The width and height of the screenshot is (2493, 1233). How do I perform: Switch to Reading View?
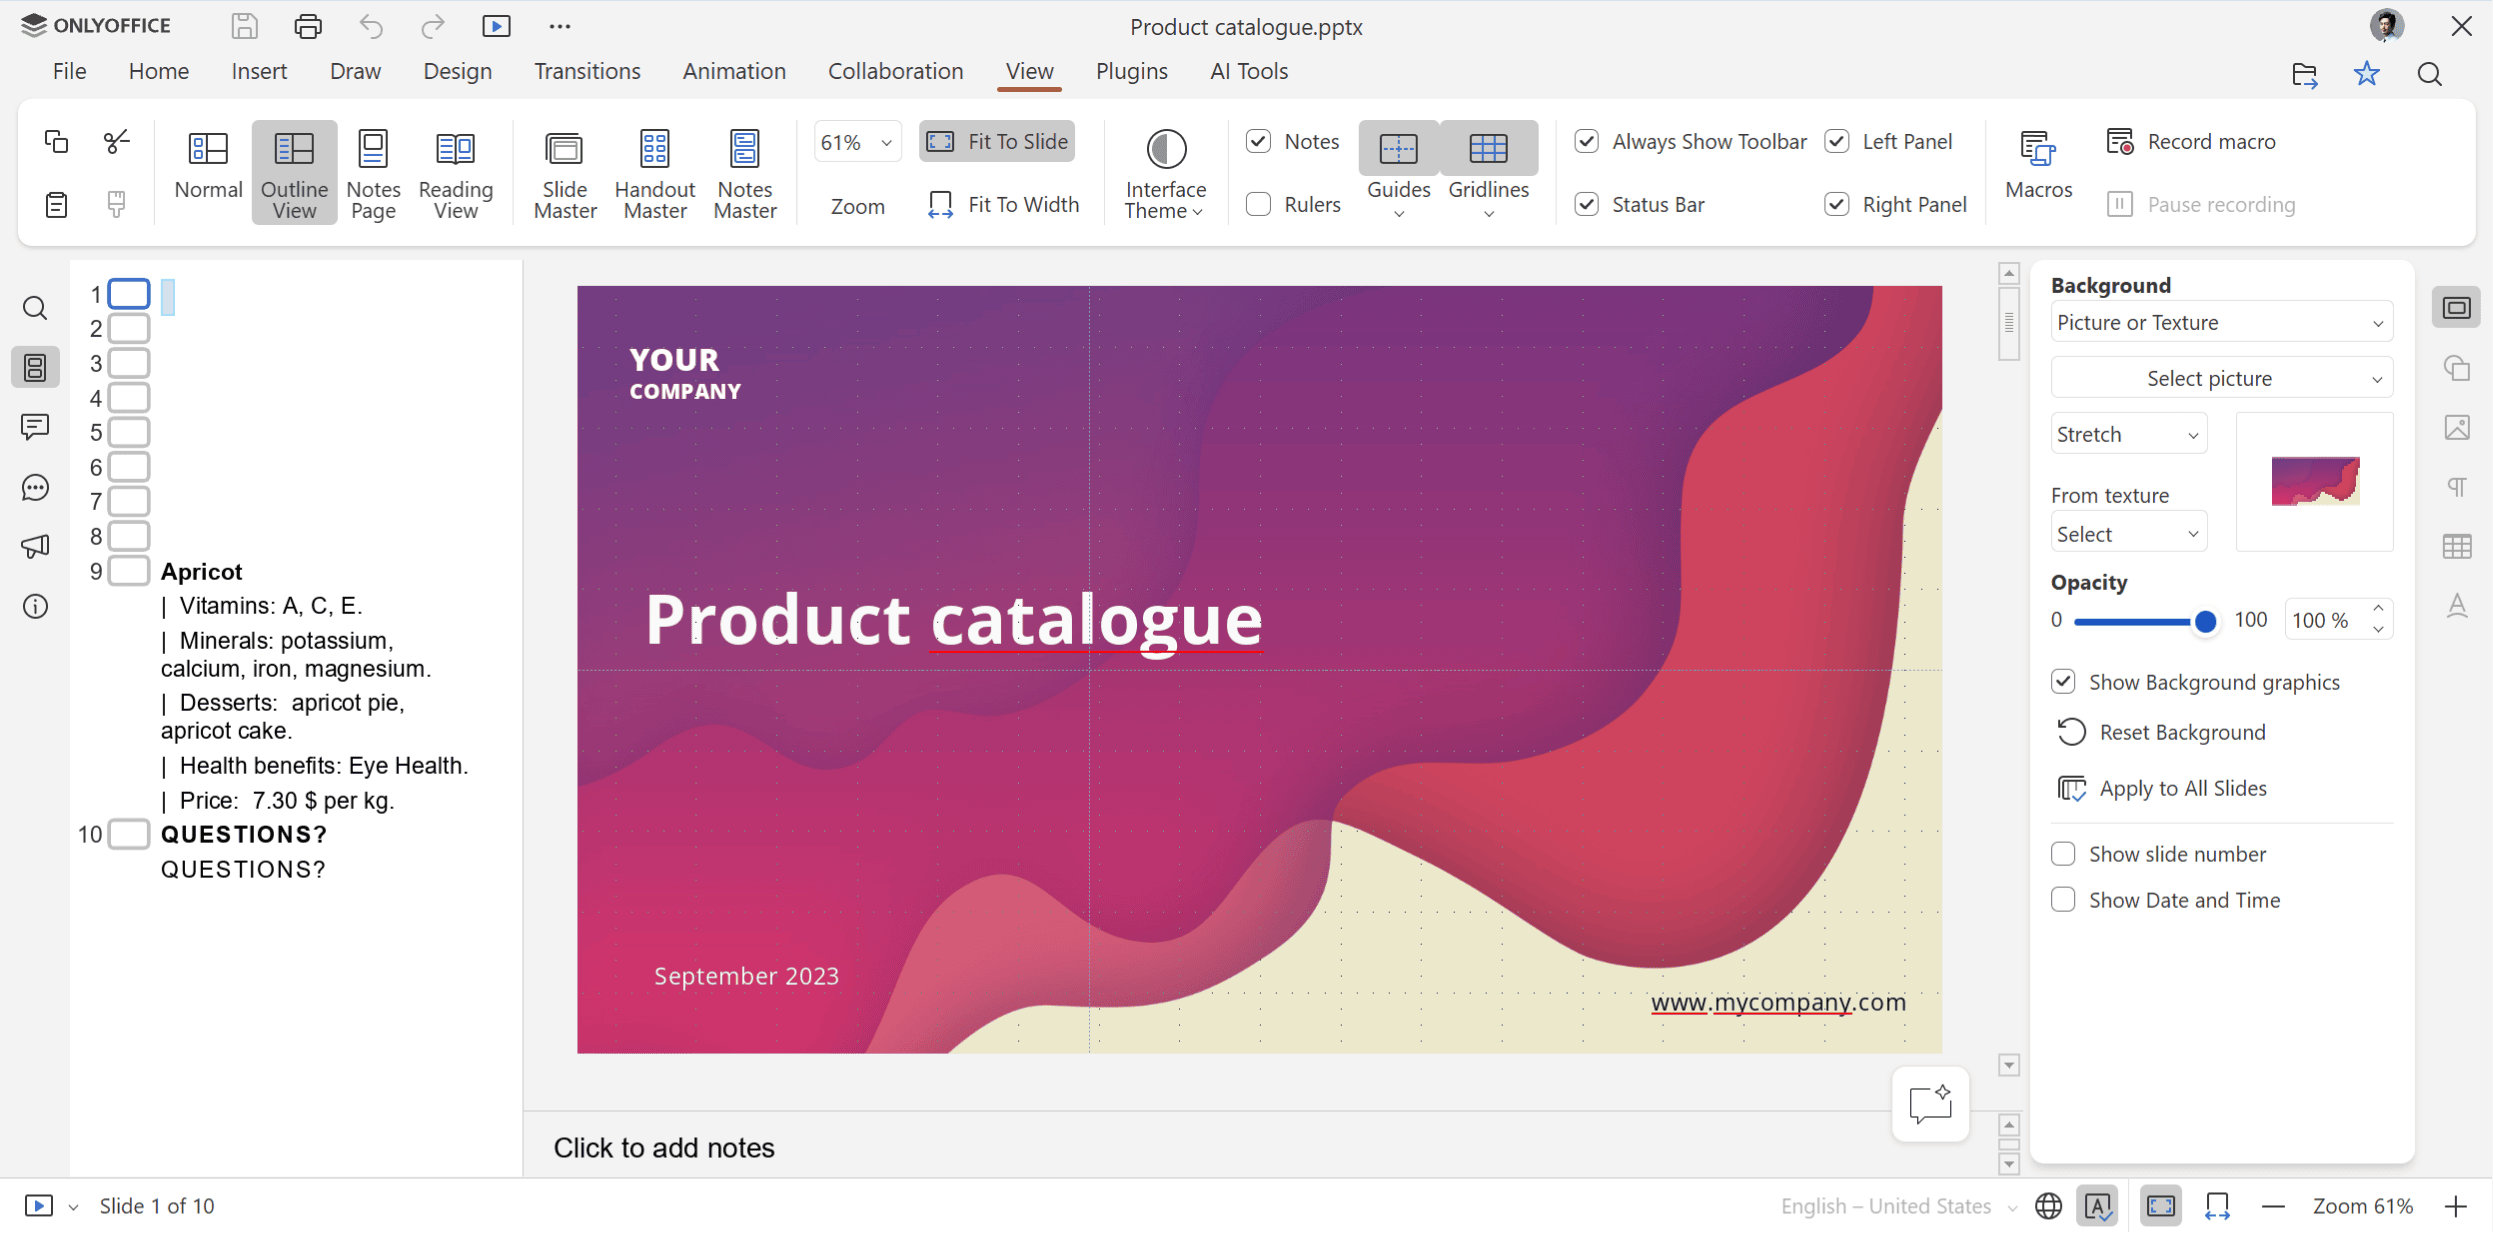(x=455, y=172)
